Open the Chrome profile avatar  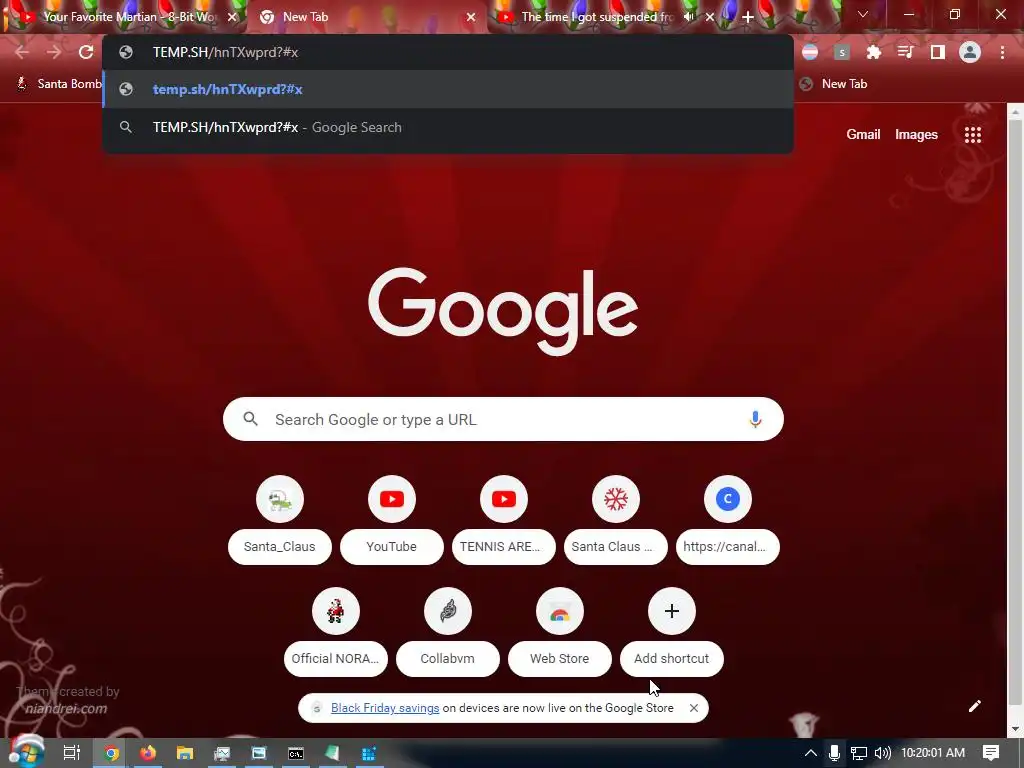point(970,52)
